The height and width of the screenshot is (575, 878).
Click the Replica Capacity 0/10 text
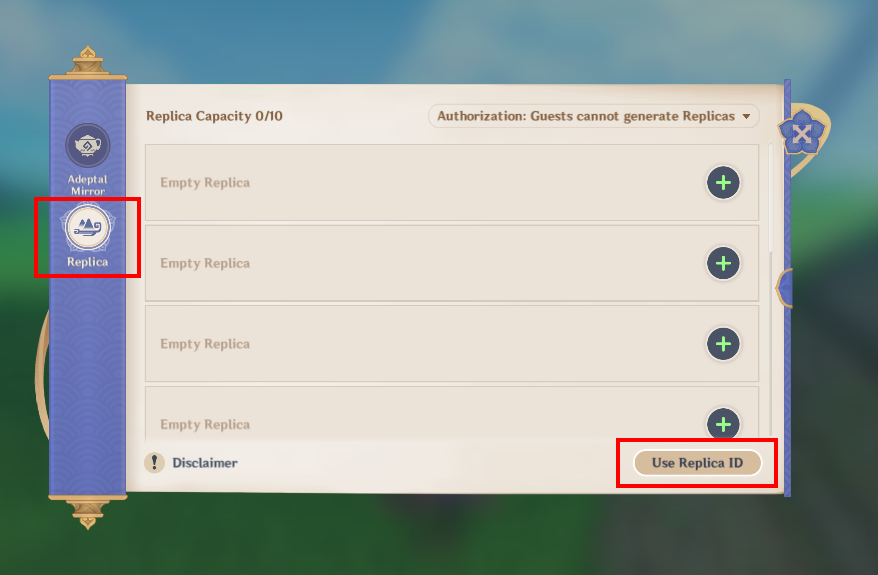[214, 116]
